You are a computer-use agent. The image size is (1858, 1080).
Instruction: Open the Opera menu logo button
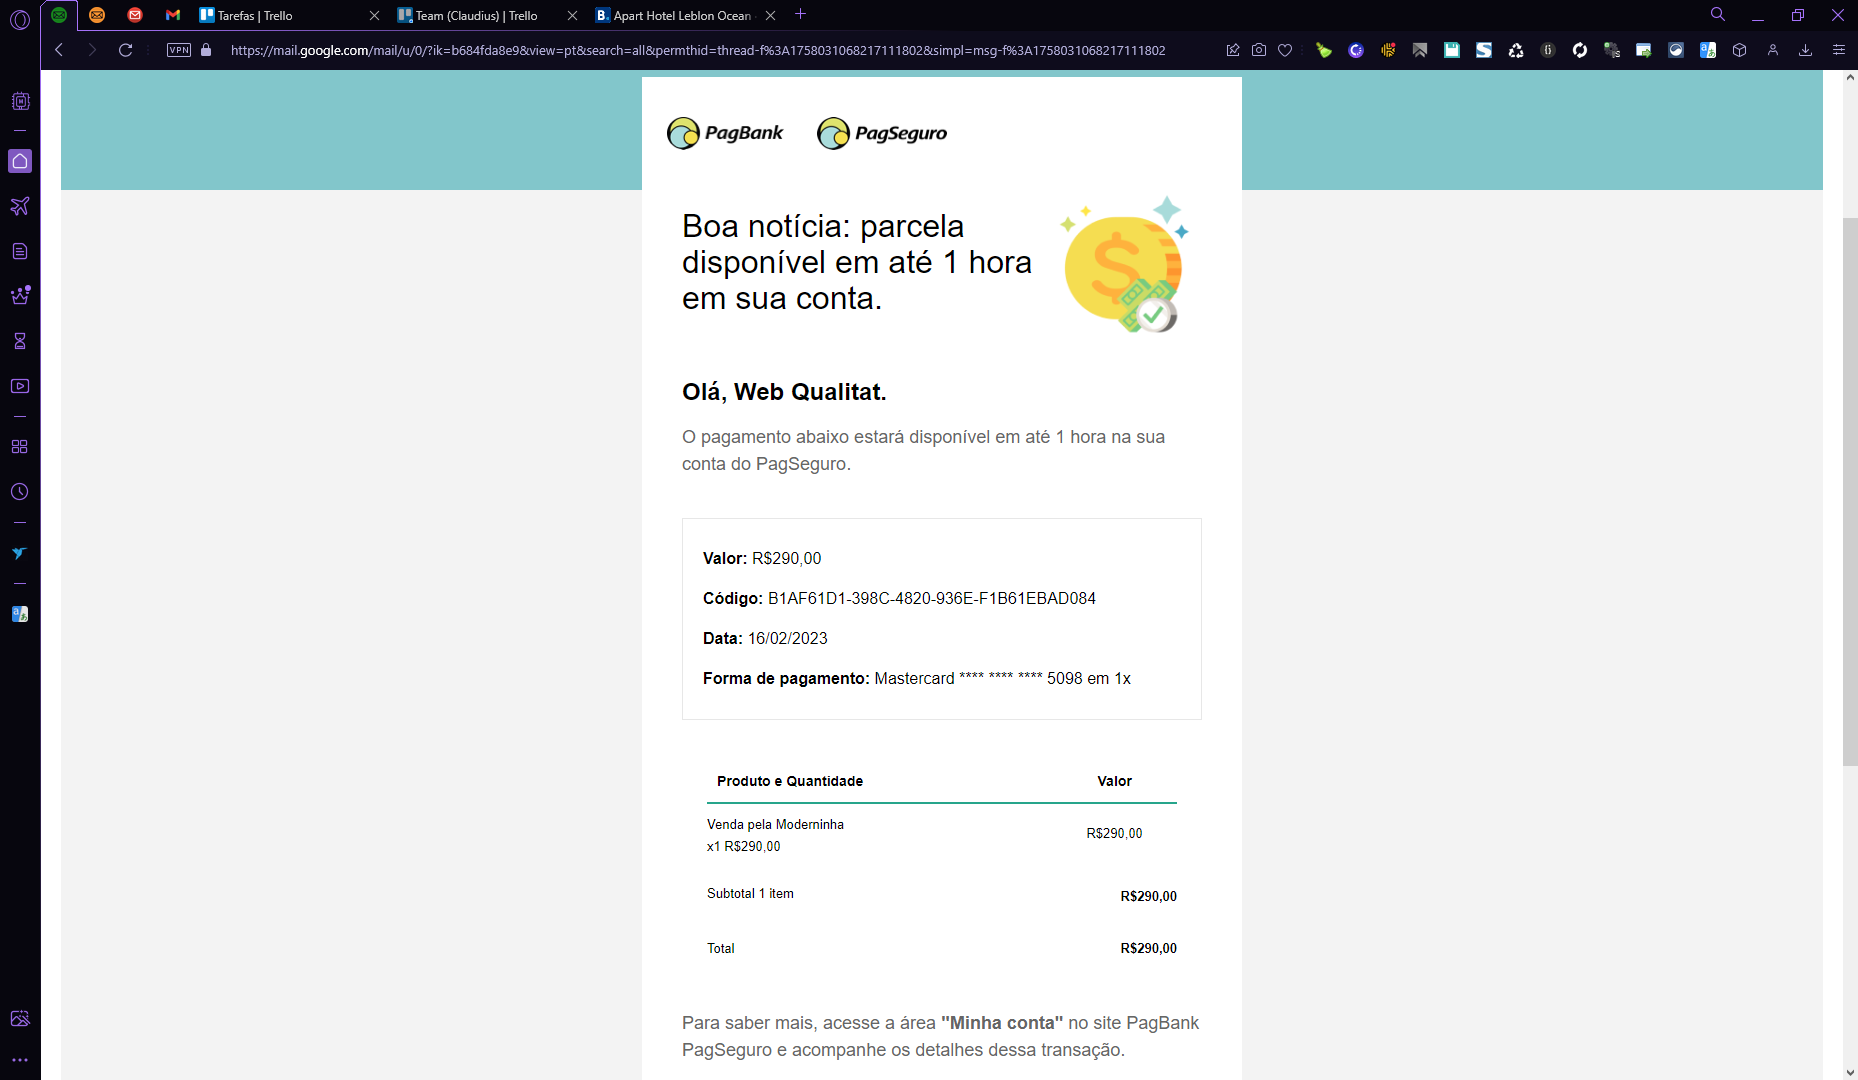tap(20, 19)
